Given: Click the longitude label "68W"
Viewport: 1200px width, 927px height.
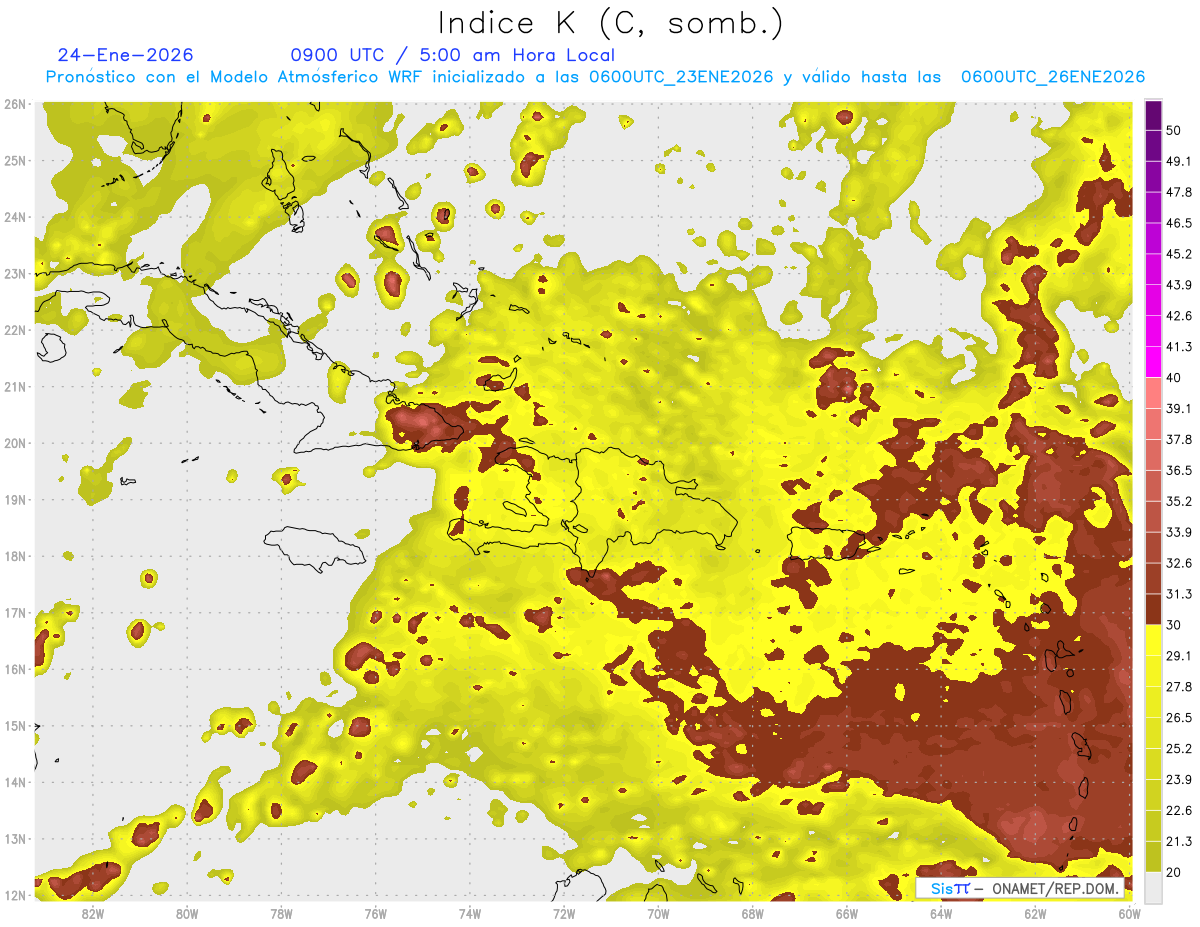Looking at the screenshot, I should (752, 913).
